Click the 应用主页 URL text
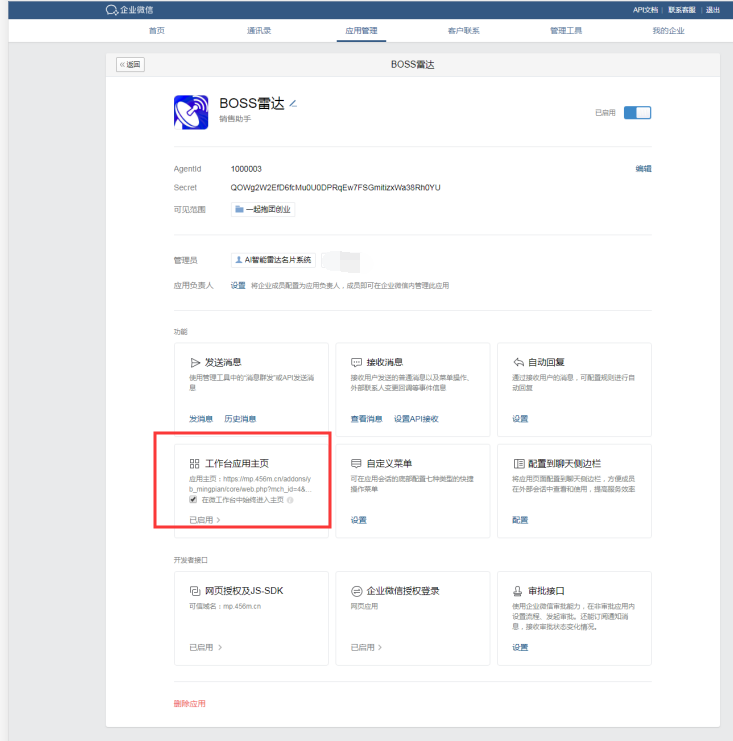Viewport: 733px width, 741px height. point(250,484)
